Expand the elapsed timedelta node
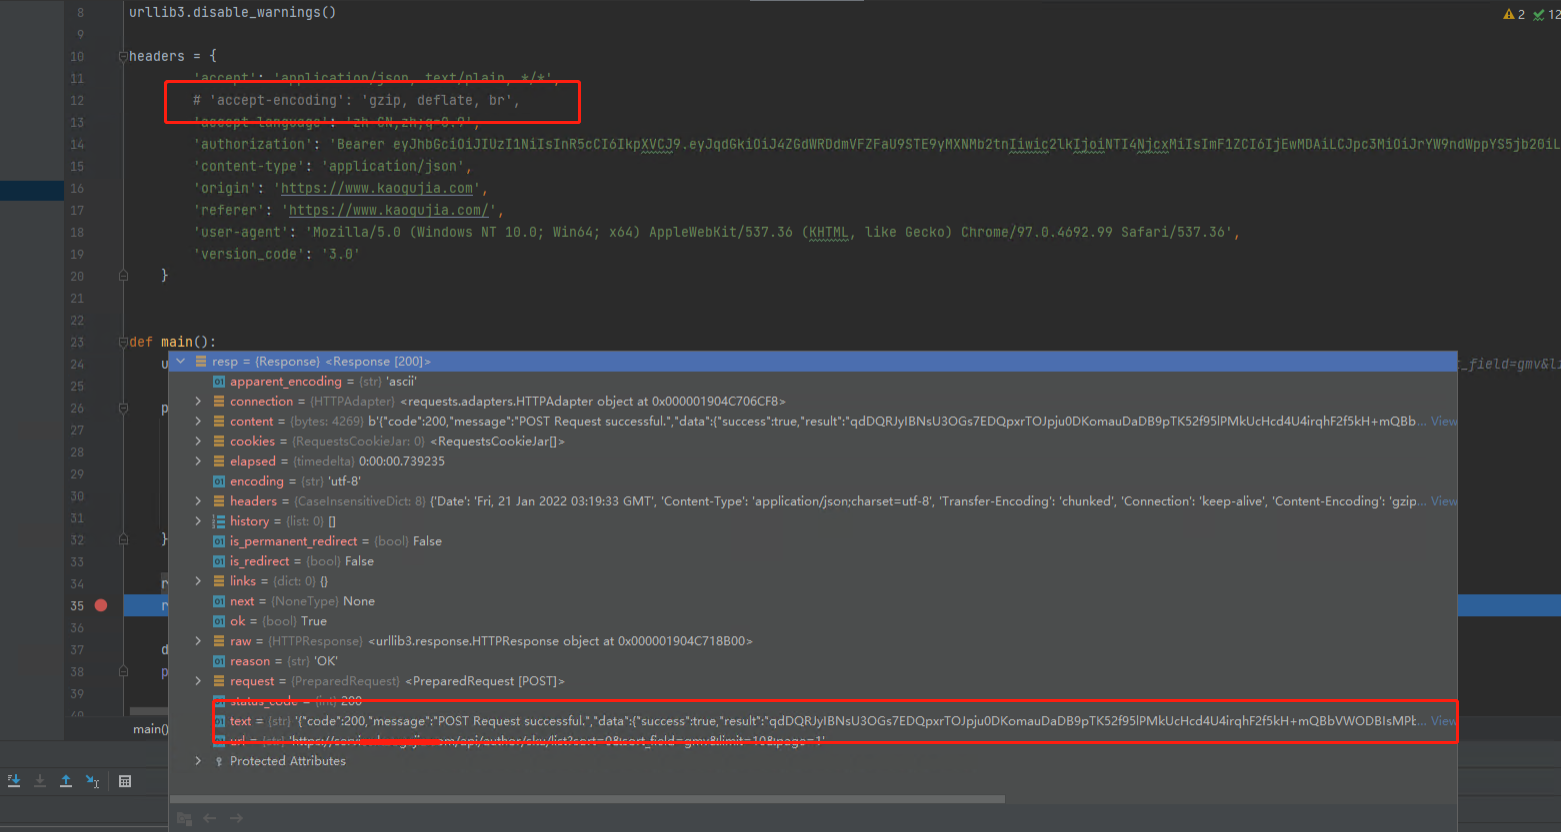This screenshot has height=832, width=1561. [x=198, y=461]
